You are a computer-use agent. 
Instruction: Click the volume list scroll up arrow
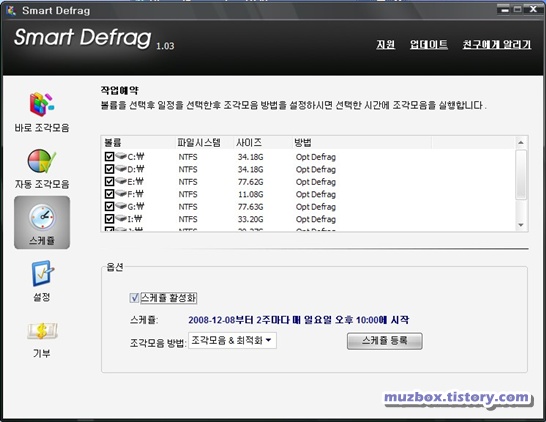click(x=521, y=142)
